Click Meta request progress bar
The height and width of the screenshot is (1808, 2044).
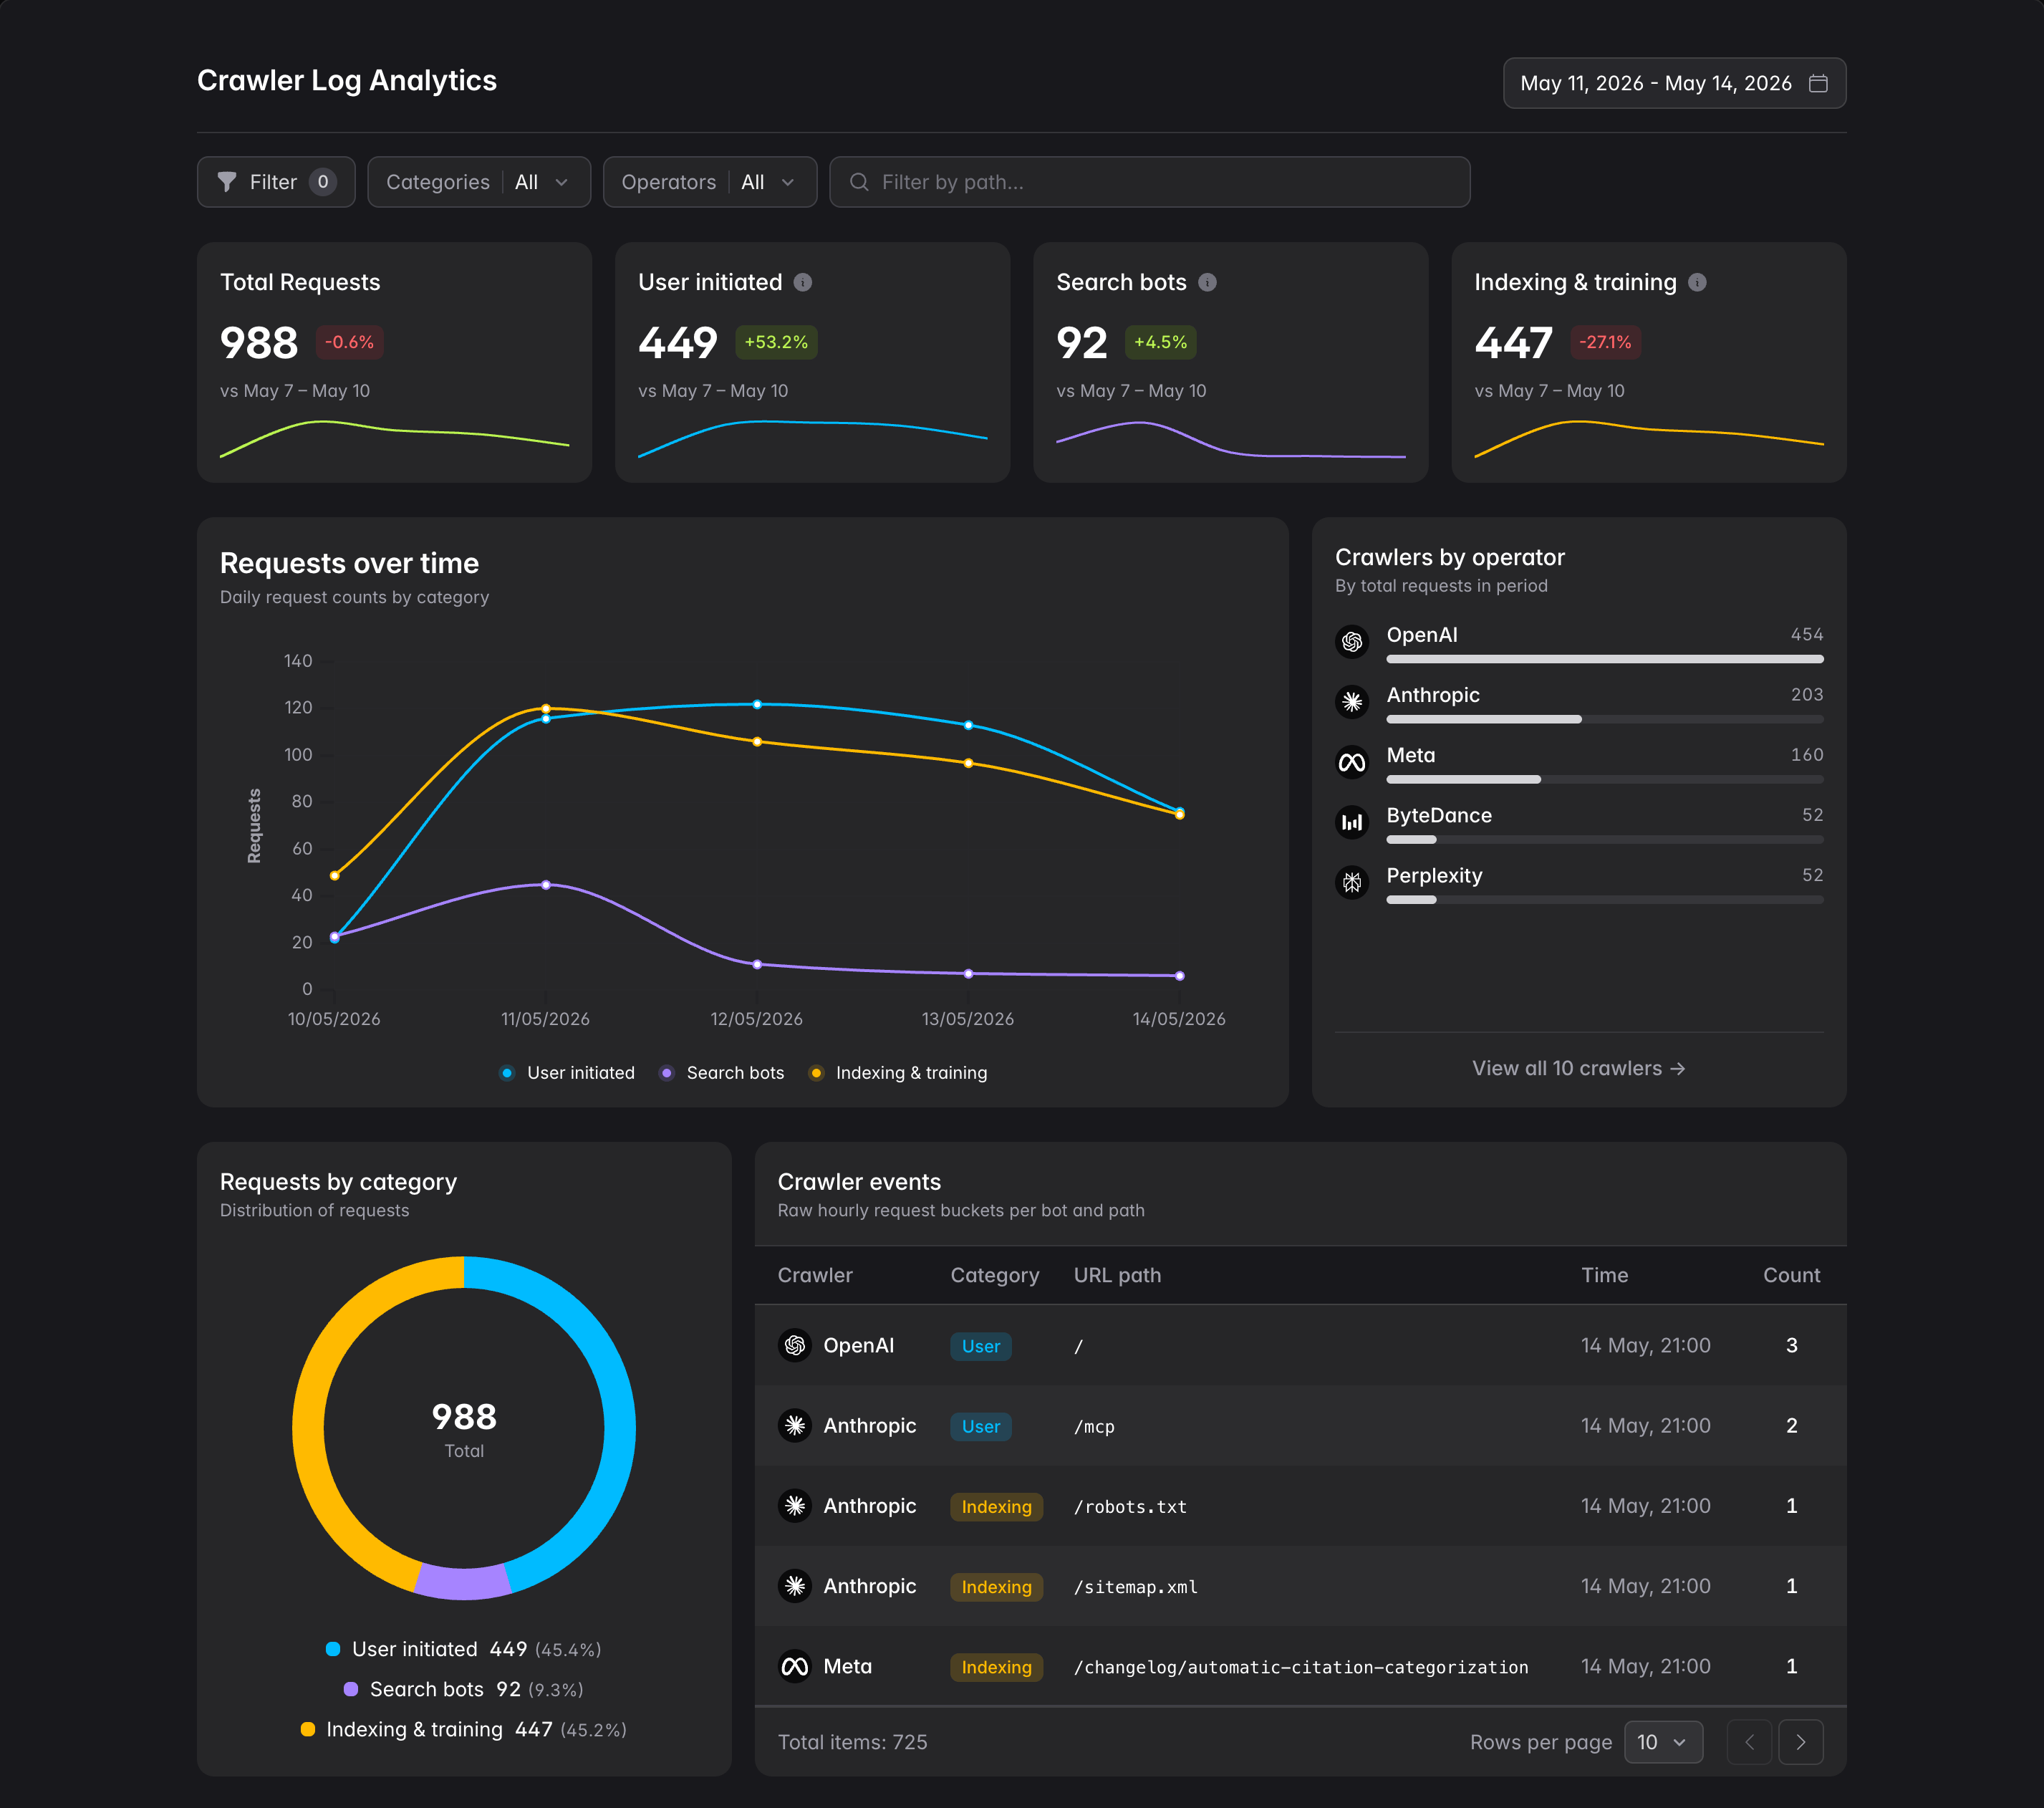tap(1605, 779)
